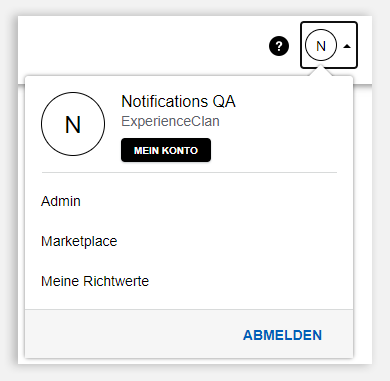Click the blue ABMELDEN logout text

click(282, 335)
